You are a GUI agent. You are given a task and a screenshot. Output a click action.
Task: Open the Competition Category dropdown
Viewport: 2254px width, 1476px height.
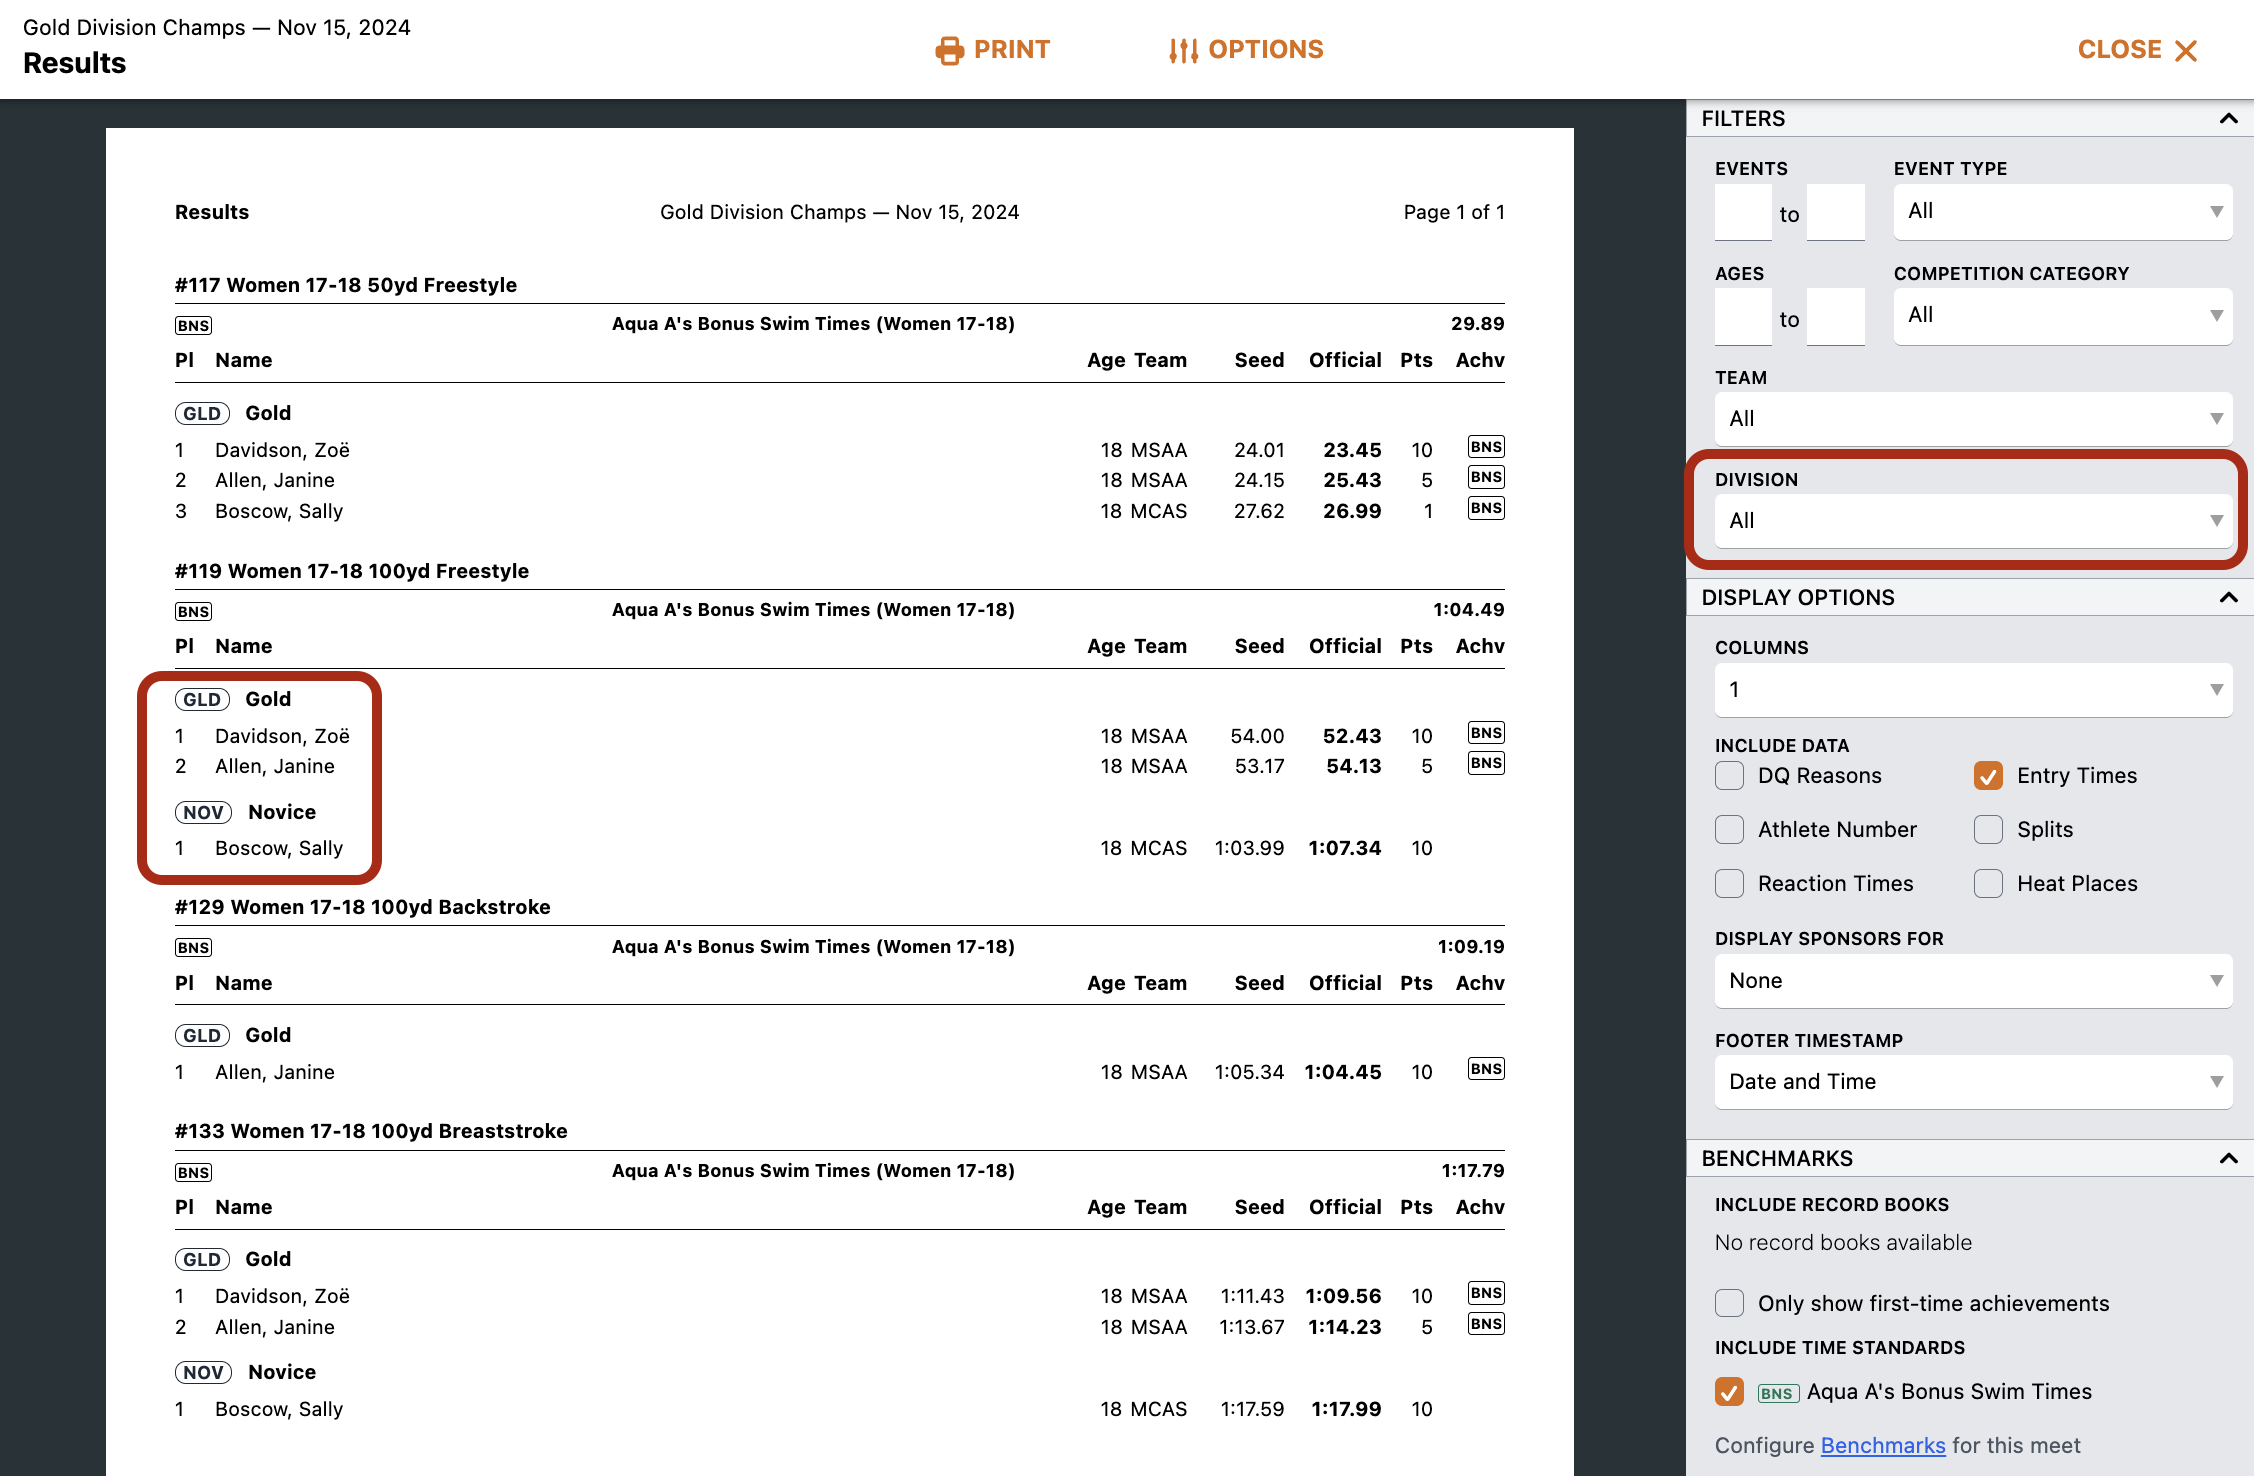pyautogui.click(x=2062, y=316)
